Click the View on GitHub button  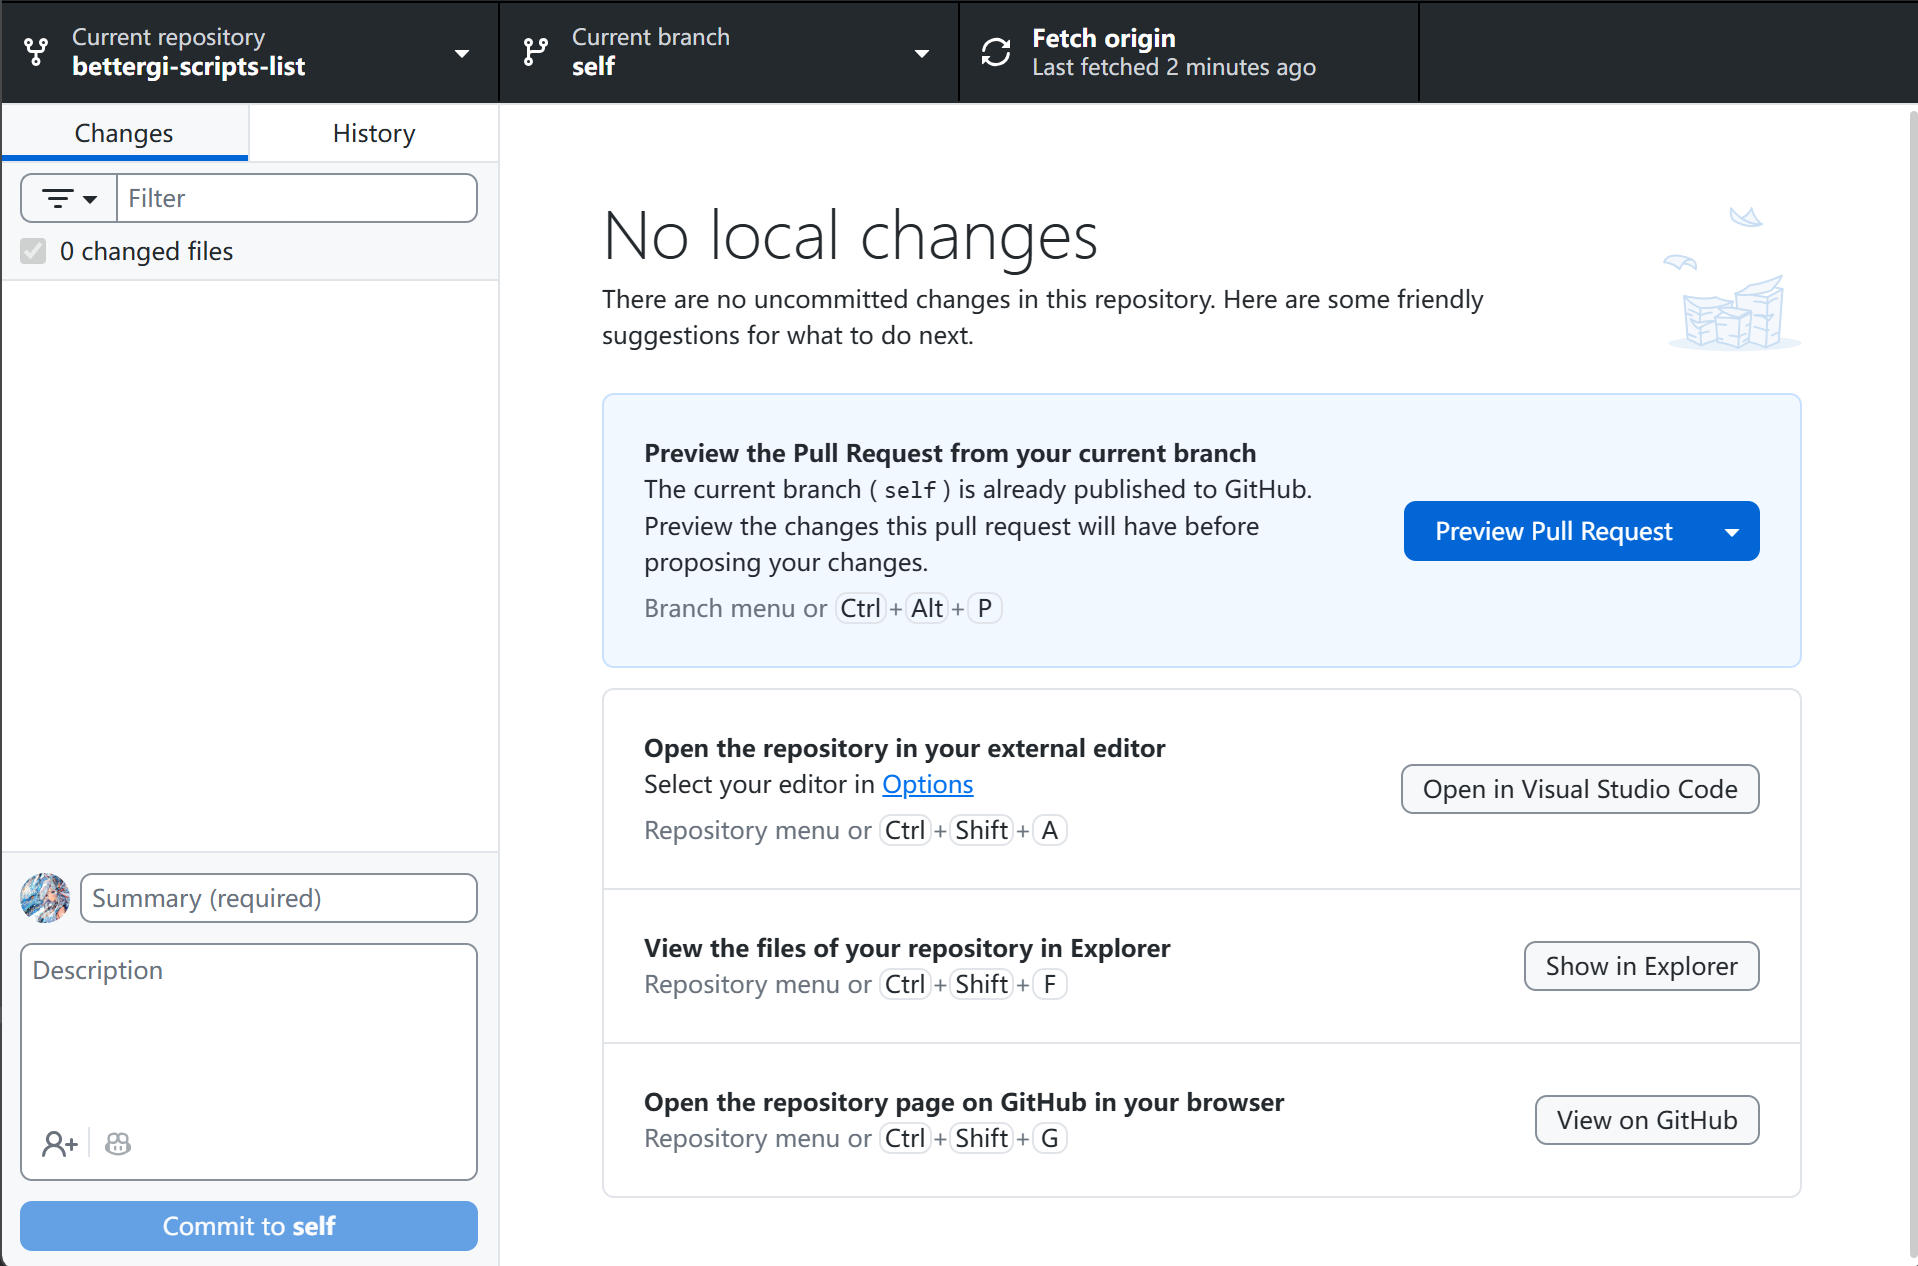1646,1120
